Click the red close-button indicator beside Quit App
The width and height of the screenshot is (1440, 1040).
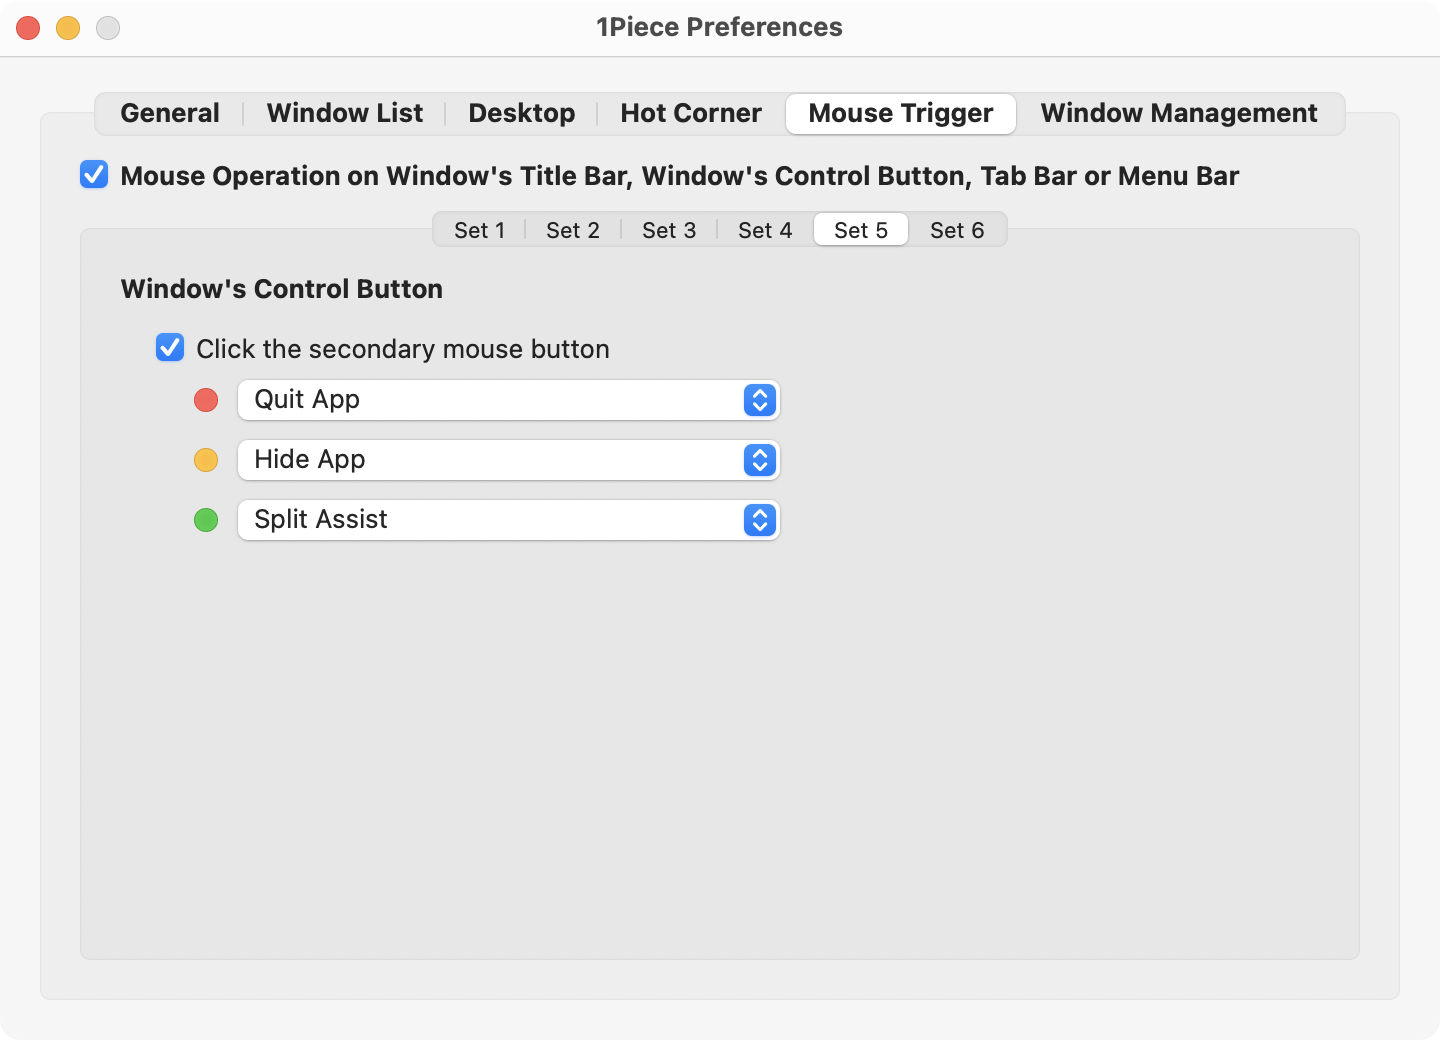206,400
